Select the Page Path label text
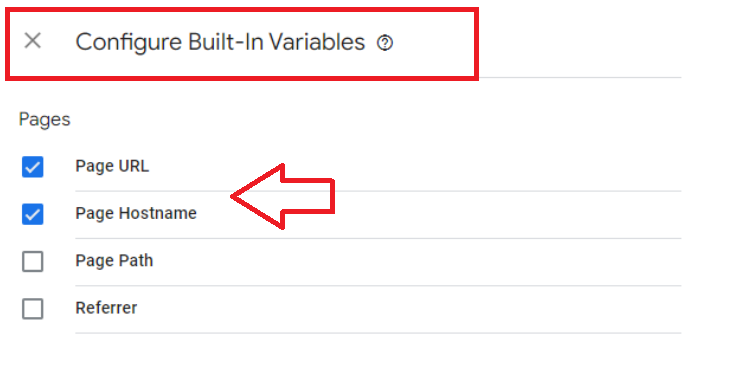The height and width of the screenshot is (370, 733). tap(114, 261)
